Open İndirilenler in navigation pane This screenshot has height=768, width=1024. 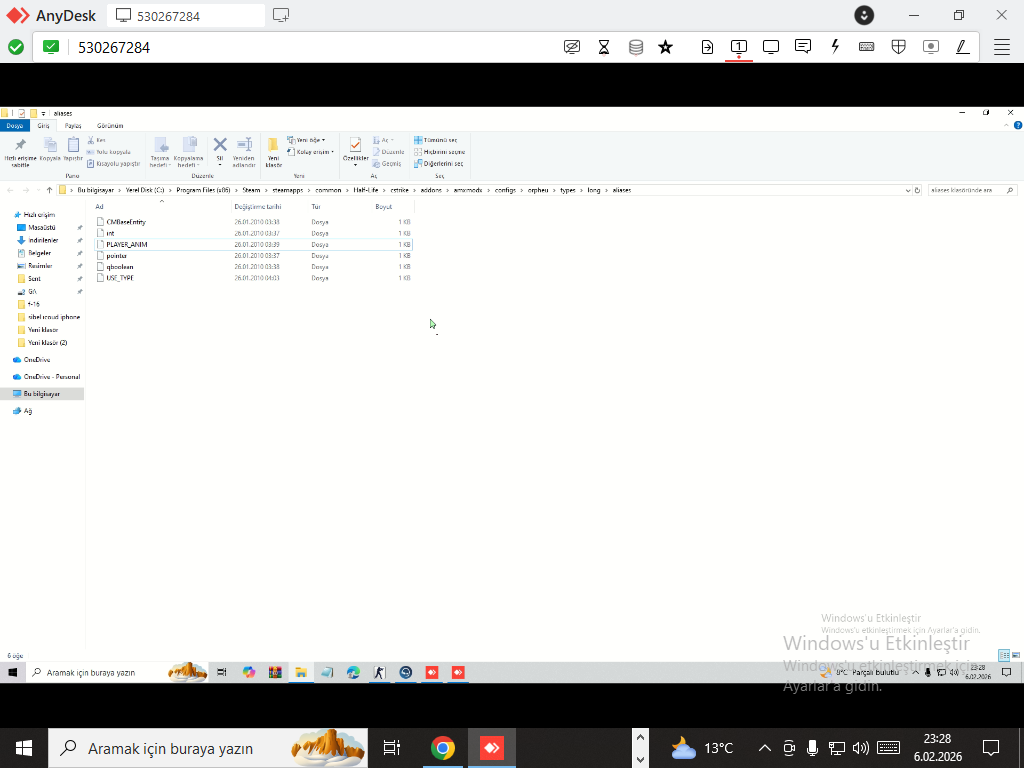[x=43, y=240]
